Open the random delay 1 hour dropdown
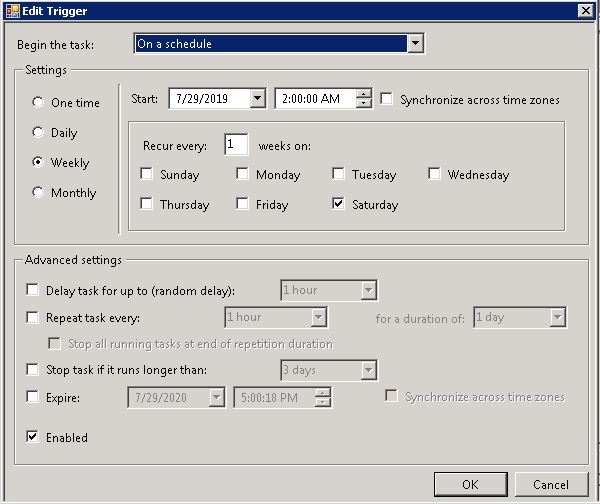This screenshot has height=504, width=600. 368,290
